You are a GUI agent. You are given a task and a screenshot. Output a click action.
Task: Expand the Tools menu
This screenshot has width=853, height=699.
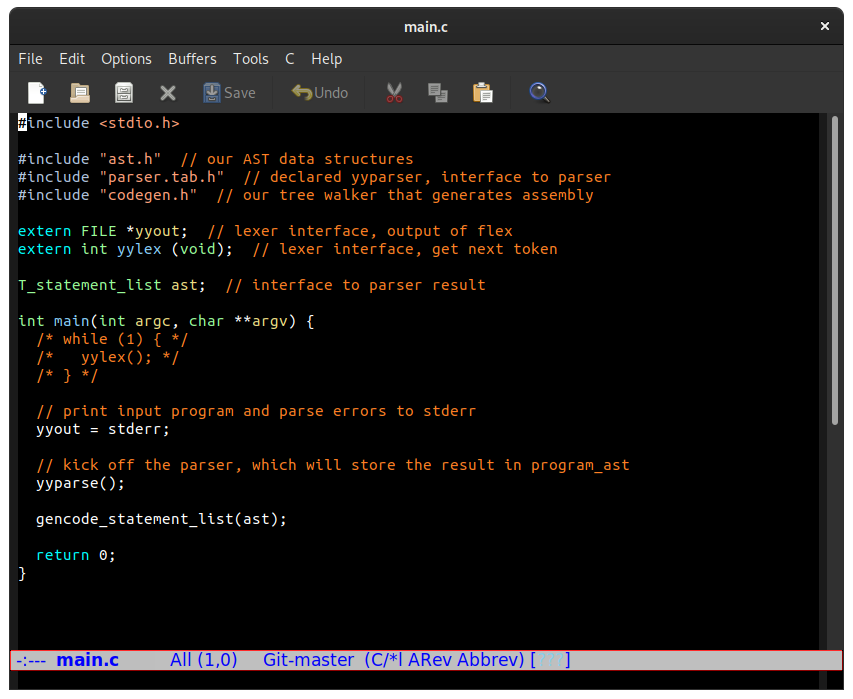point(251,59)
